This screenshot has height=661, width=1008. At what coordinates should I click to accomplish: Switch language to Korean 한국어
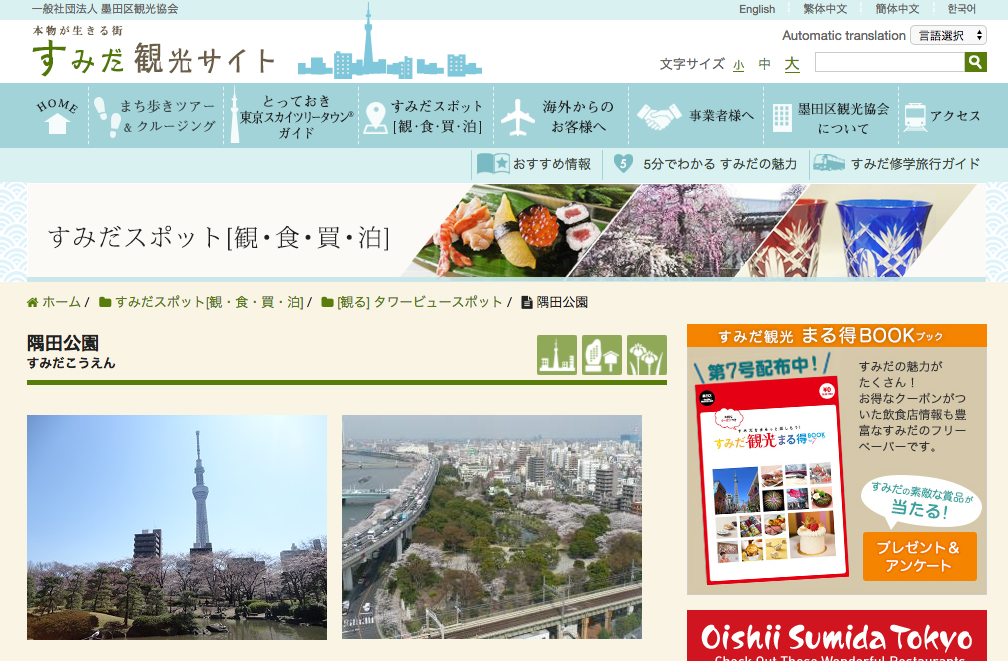961,9
